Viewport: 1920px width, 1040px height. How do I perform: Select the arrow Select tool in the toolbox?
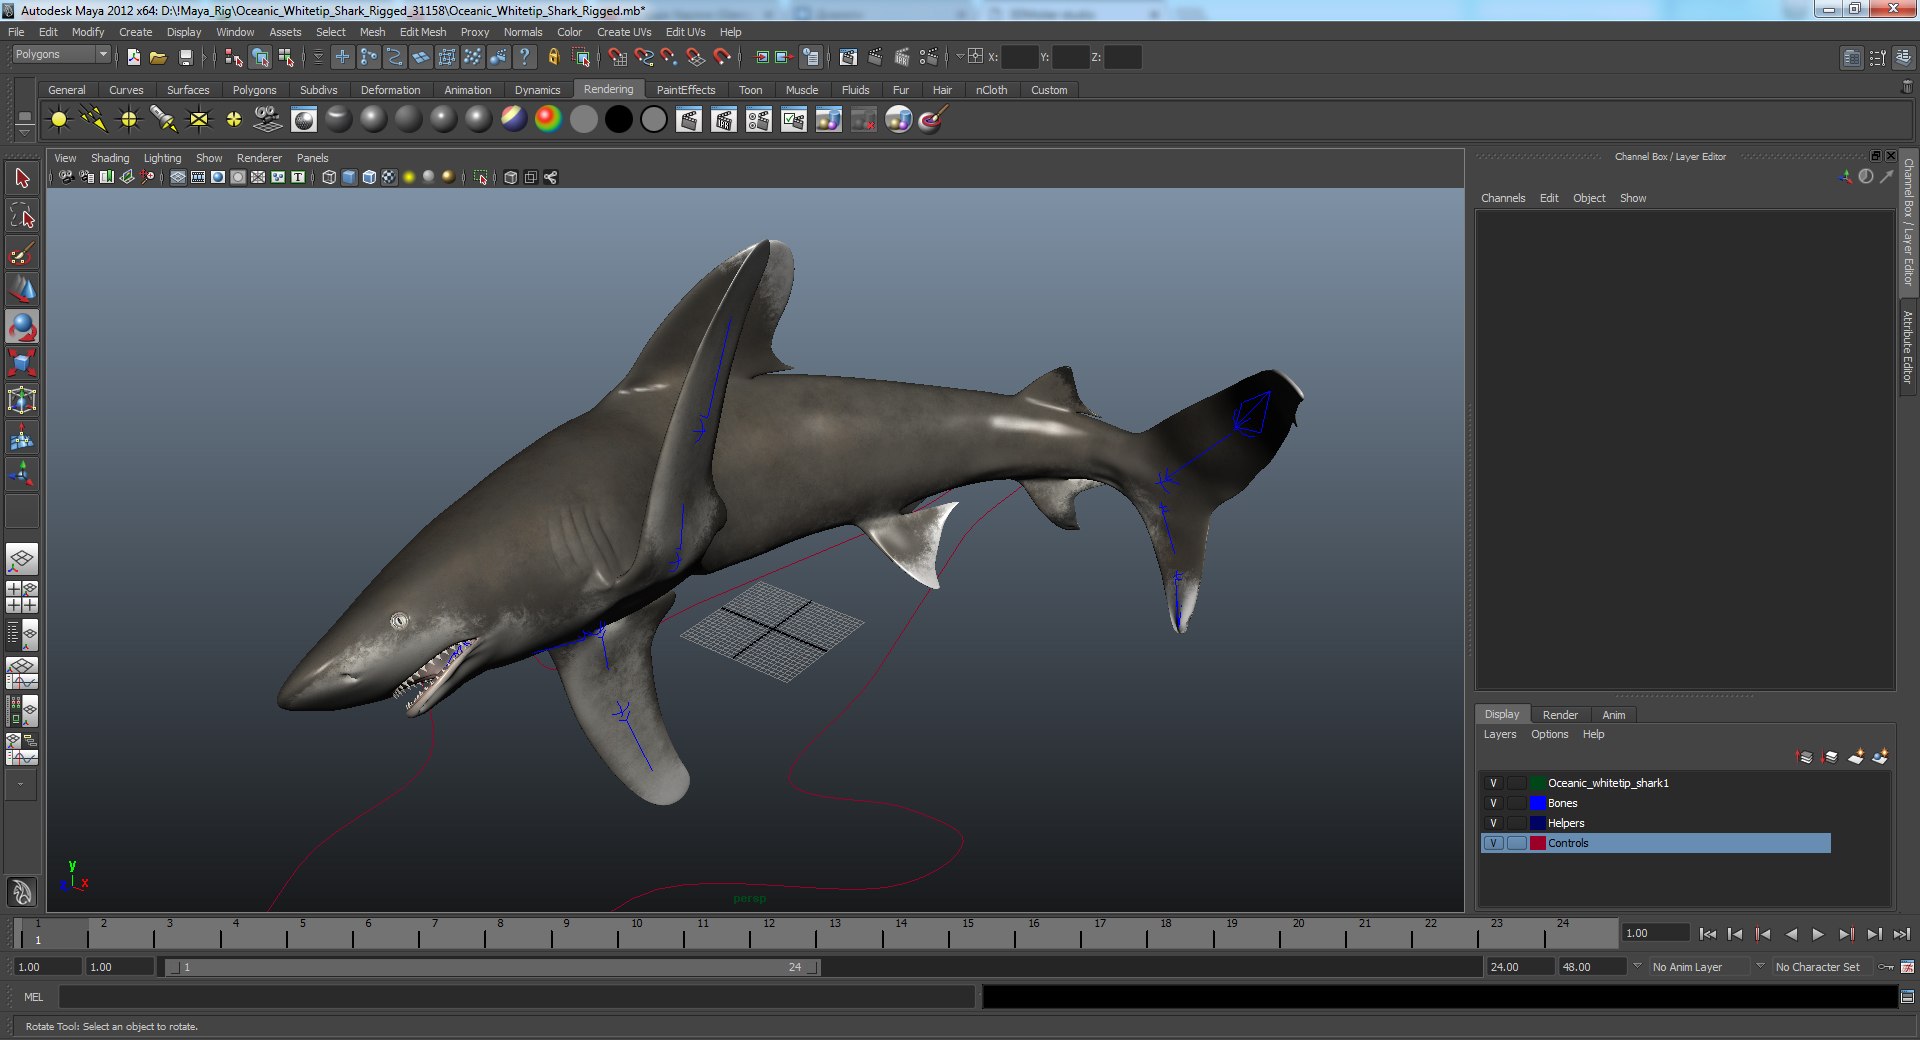point(22,179)
